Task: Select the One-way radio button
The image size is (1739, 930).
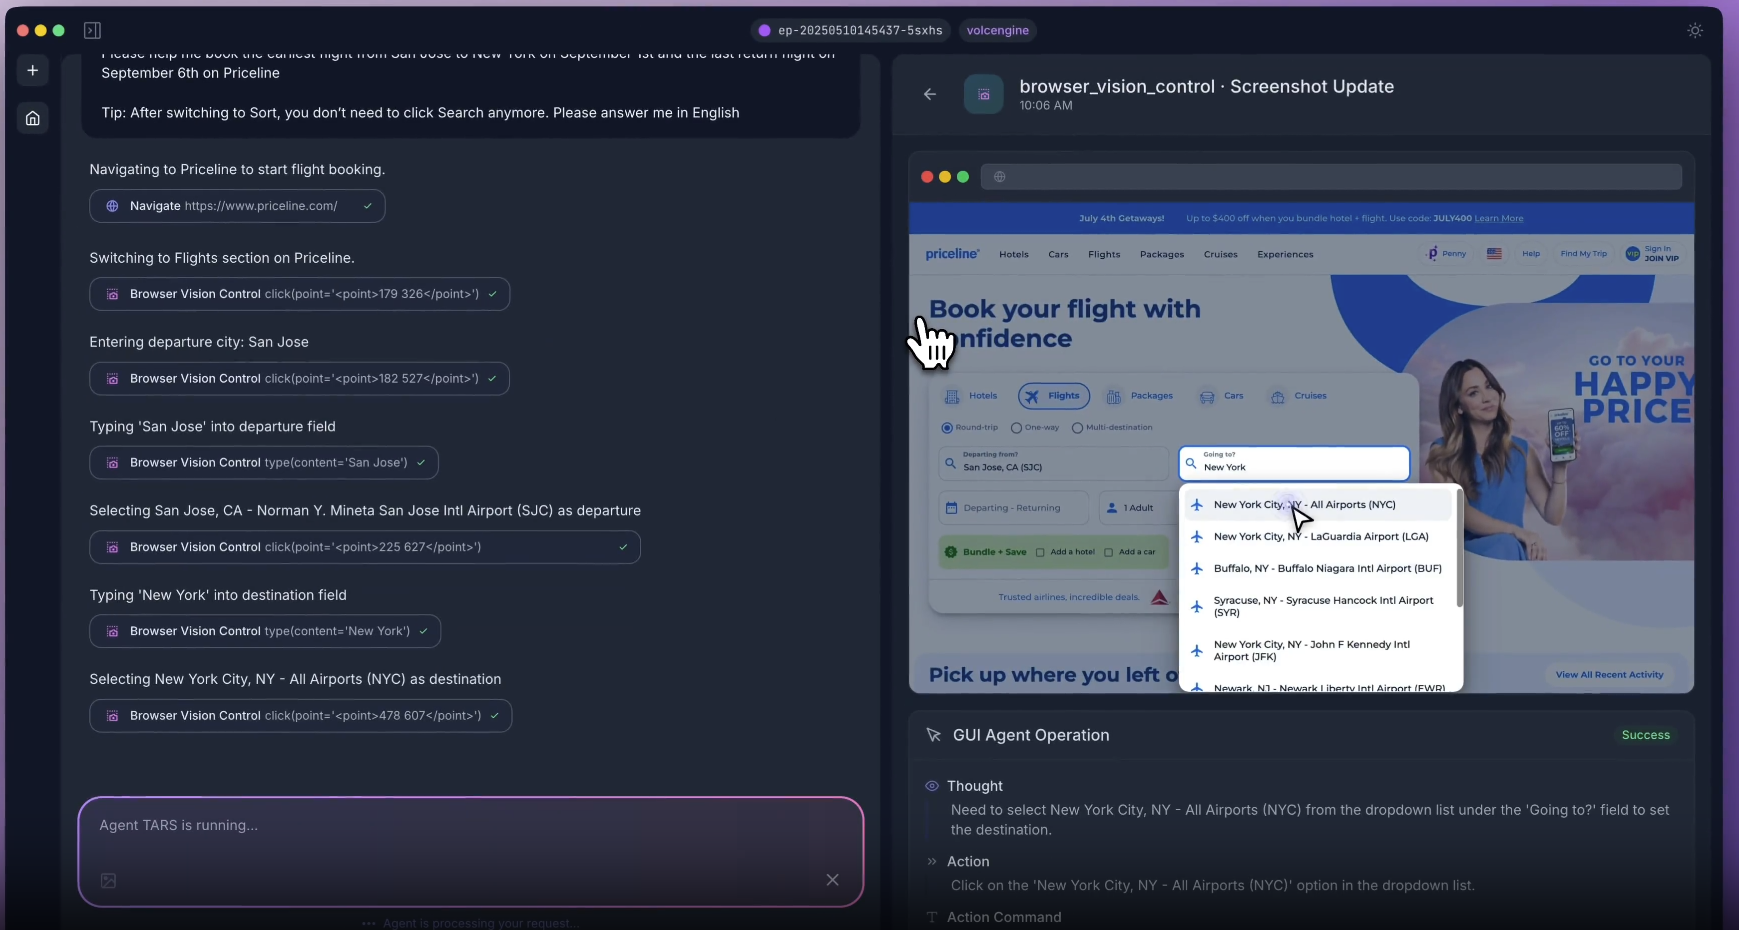Action: pos(1016,428)
